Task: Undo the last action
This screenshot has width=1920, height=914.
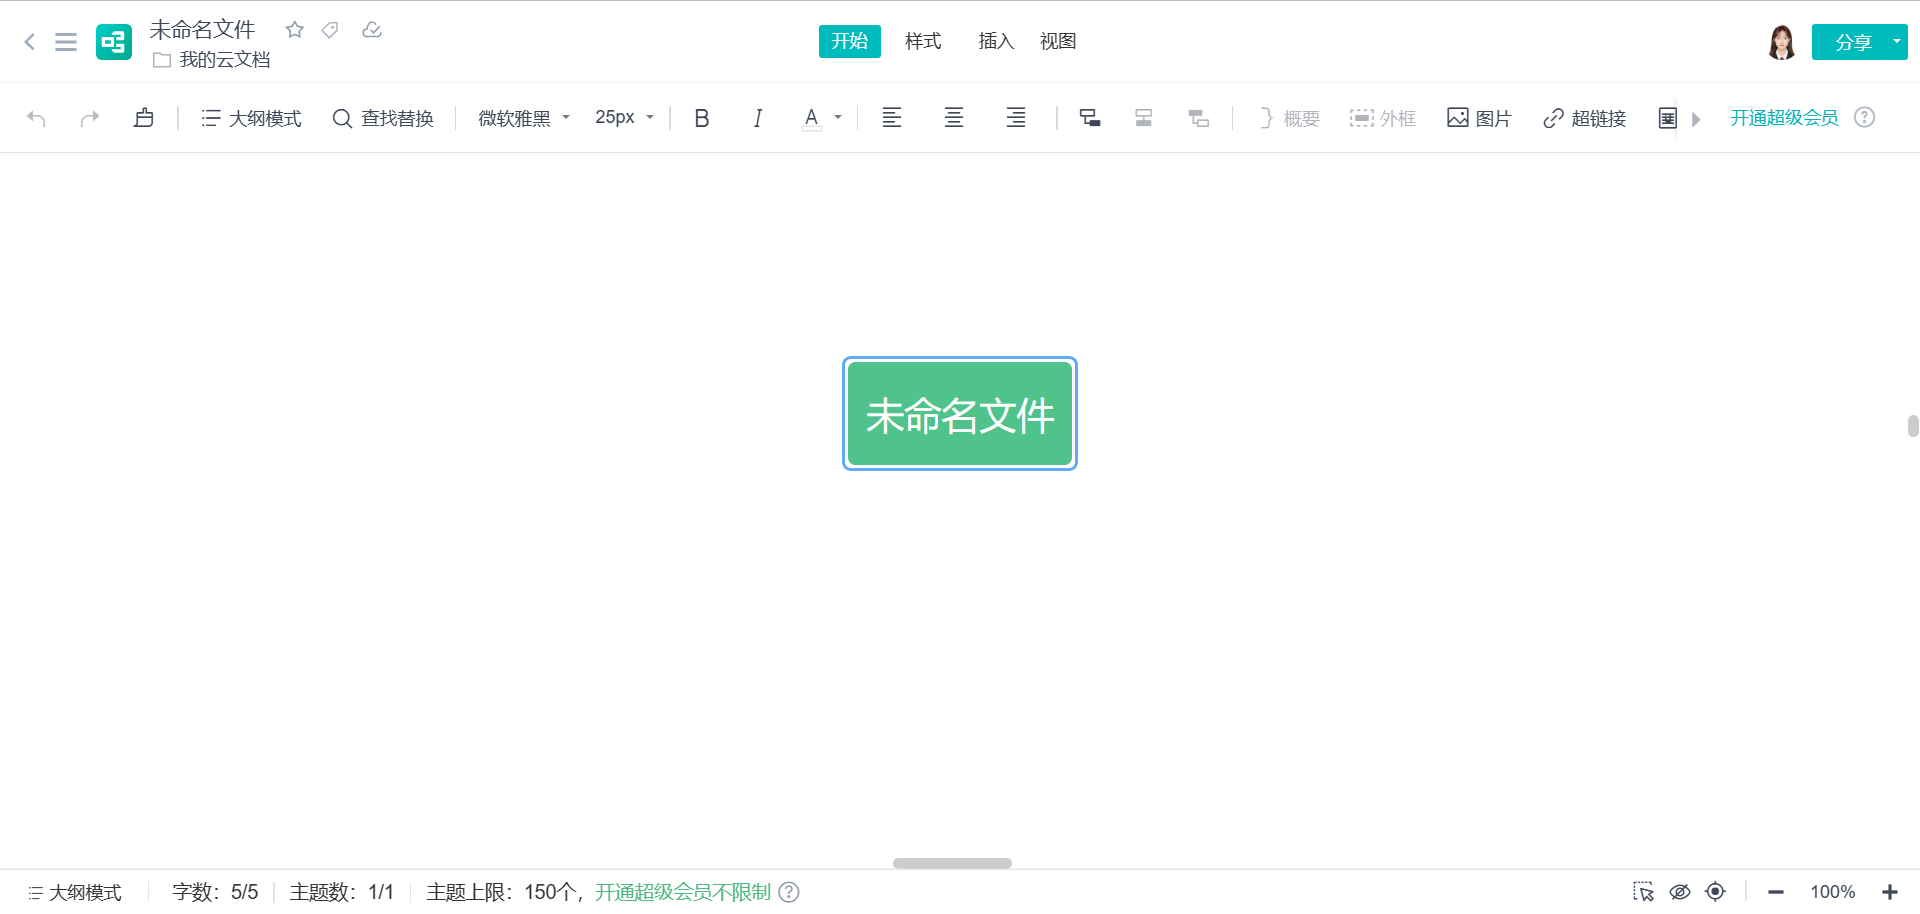Action: [37, 118]
